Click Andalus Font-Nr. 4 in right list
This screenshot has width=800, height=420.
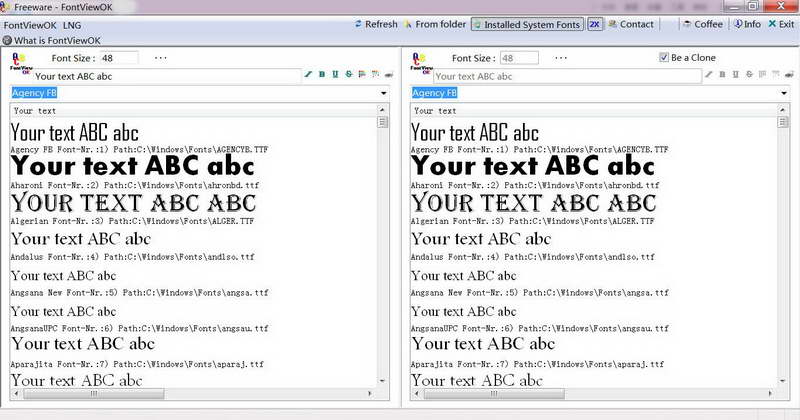[x=533, y=257]
